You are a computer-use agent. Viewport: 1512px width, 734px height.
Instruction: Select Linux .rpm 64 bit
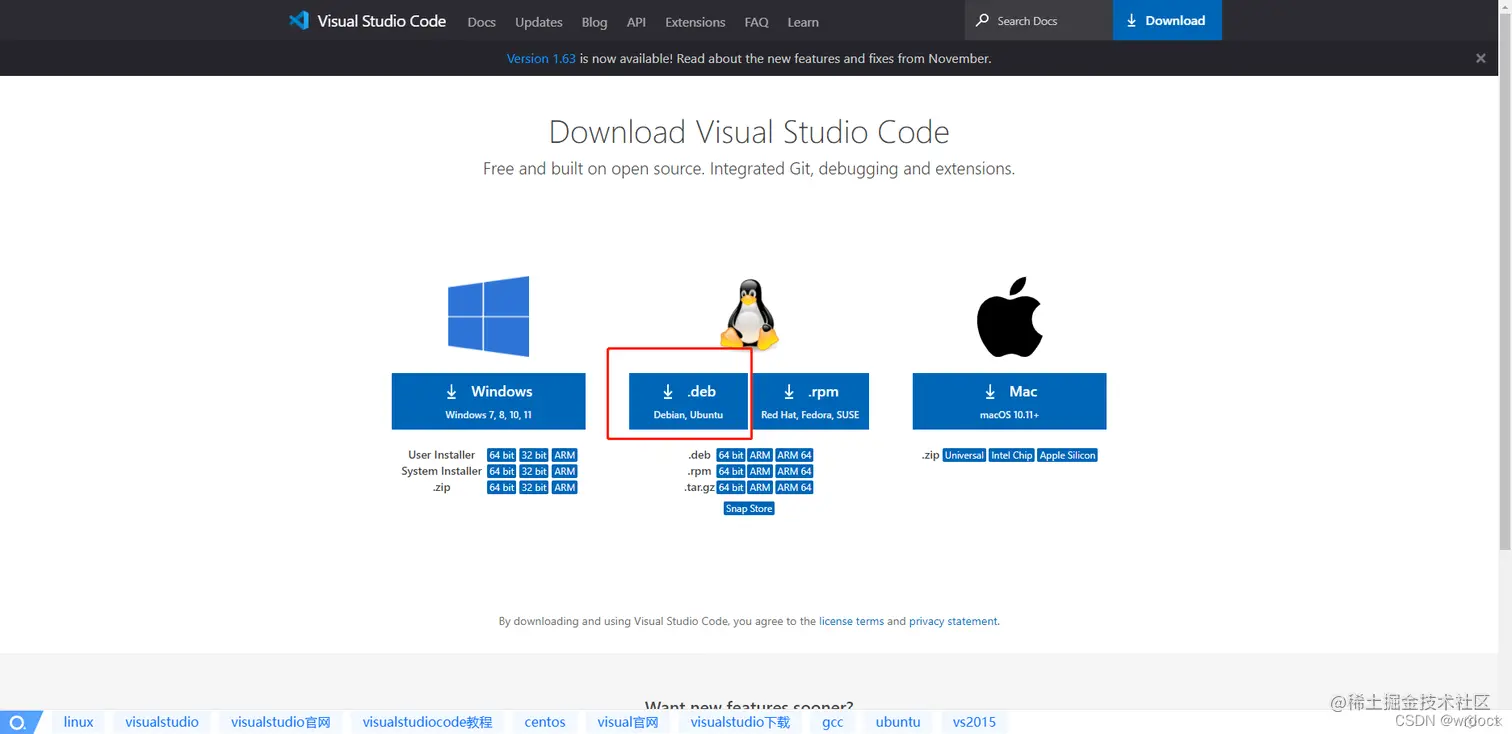(731, 471)
